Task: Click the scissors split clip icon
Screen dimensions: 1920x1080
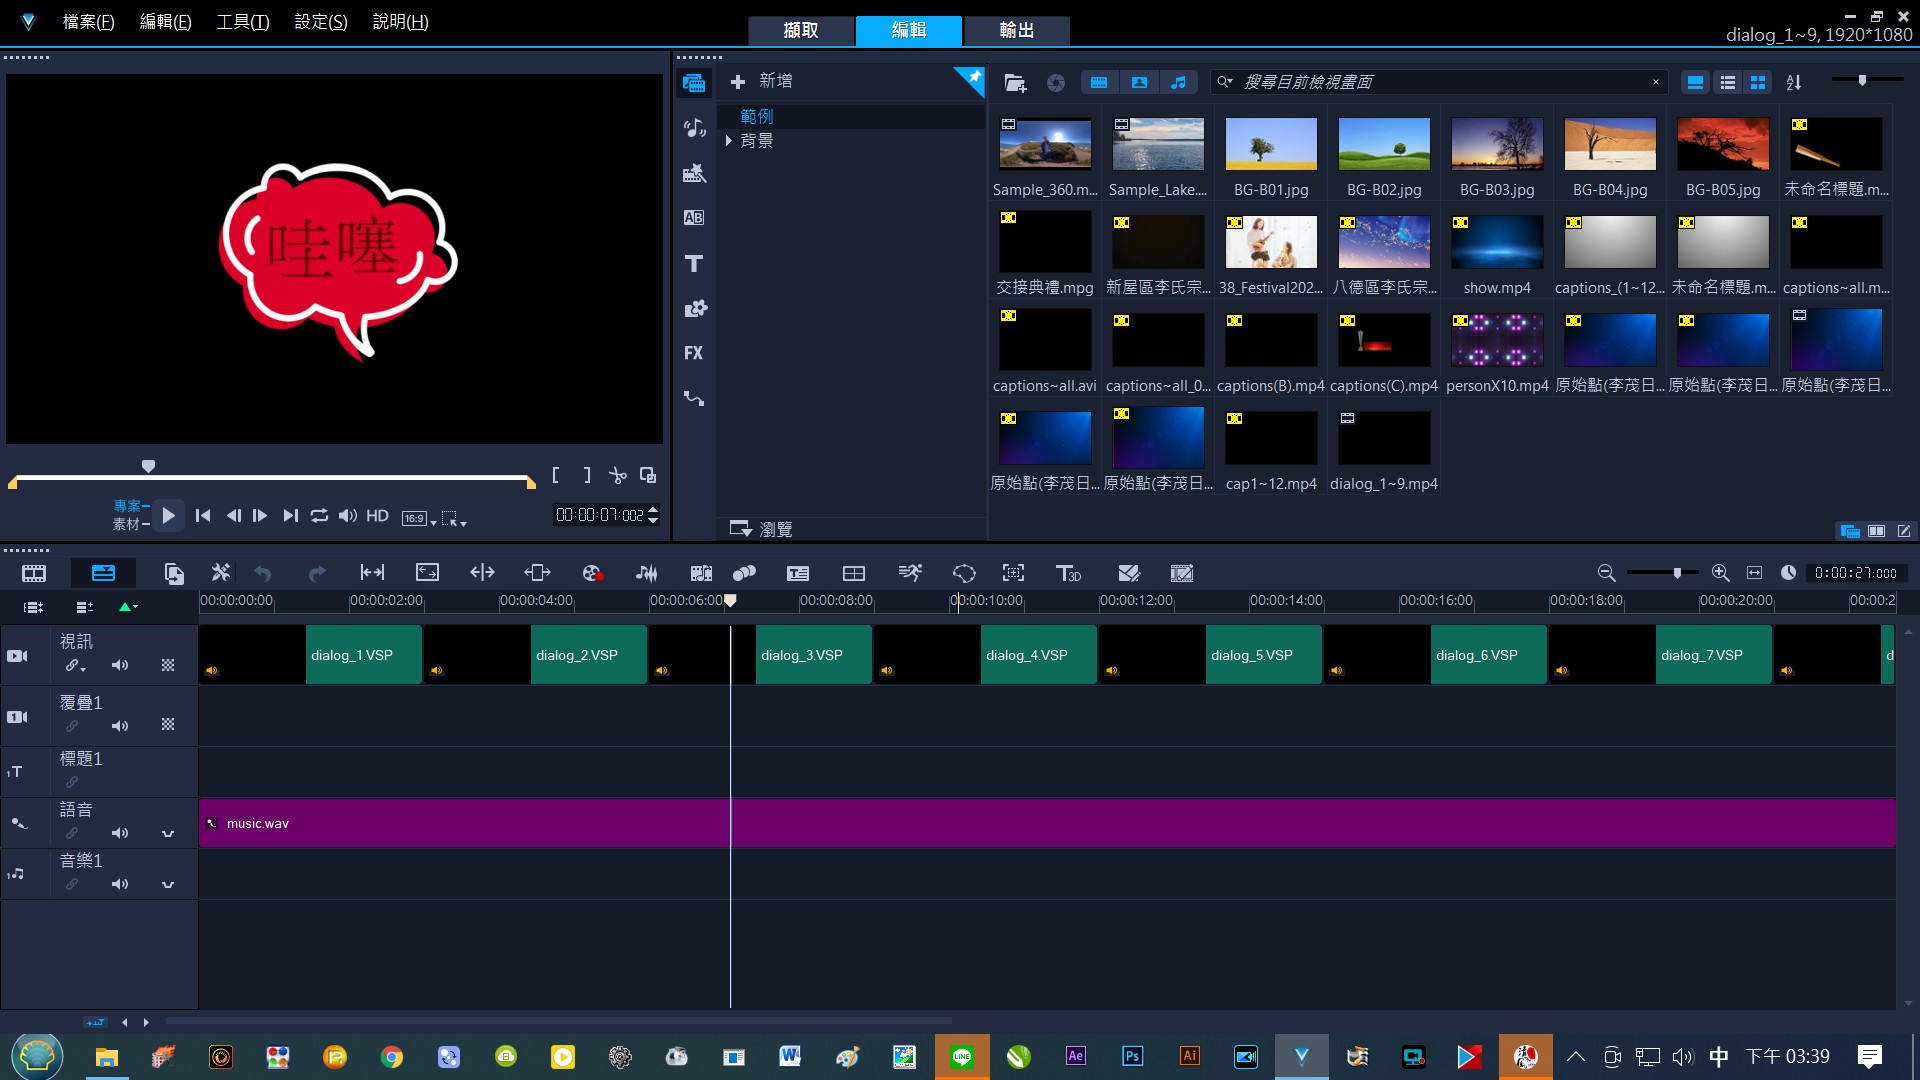Action: (x=618, y=476)
